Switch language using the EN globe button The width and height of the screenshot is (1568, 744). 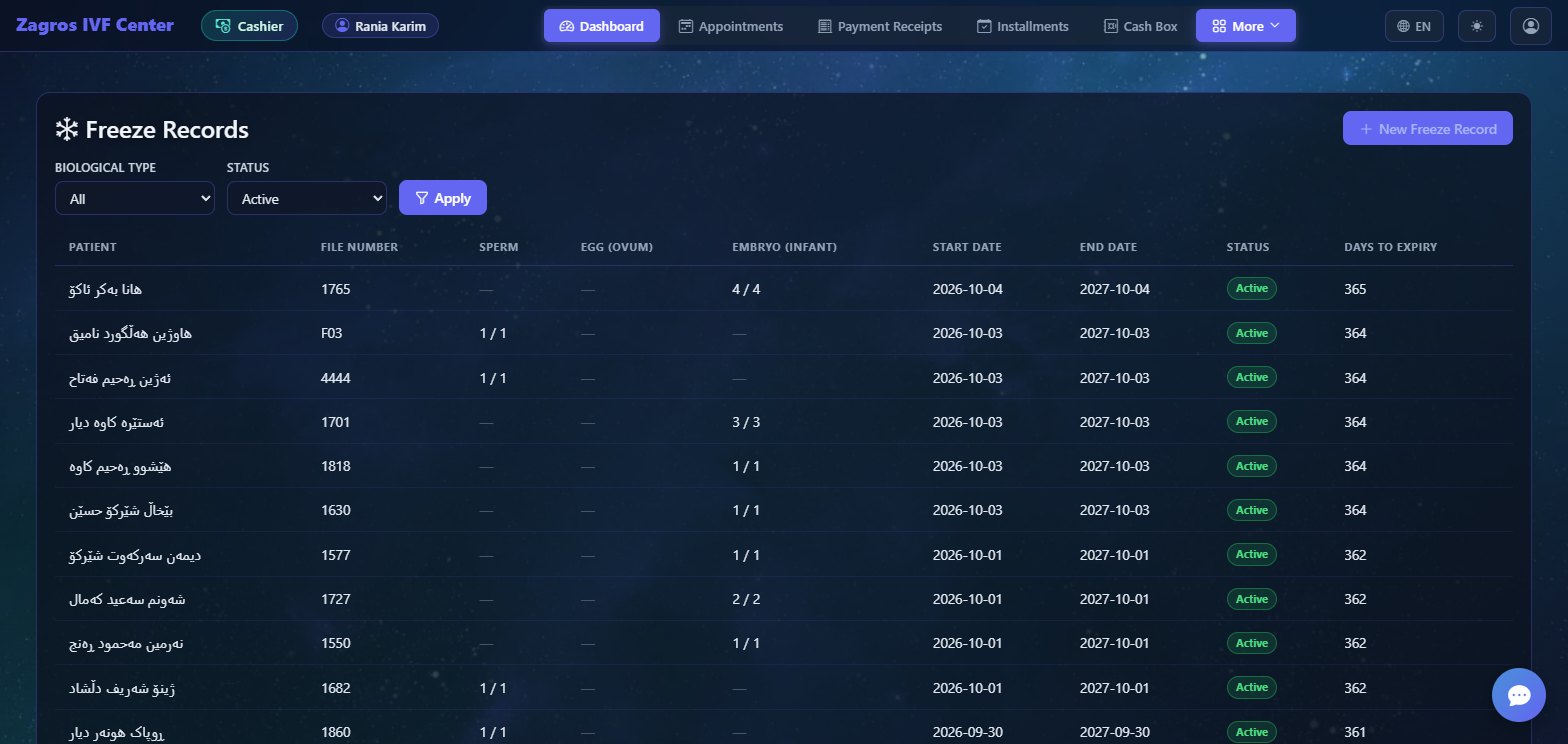[1414, 26]
